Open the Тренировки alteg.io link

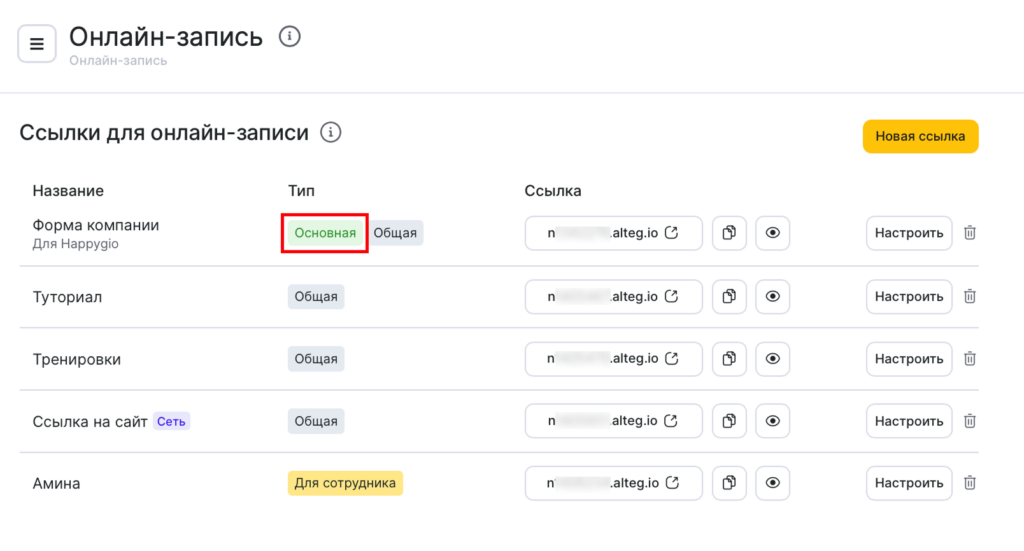coord(613,358)
